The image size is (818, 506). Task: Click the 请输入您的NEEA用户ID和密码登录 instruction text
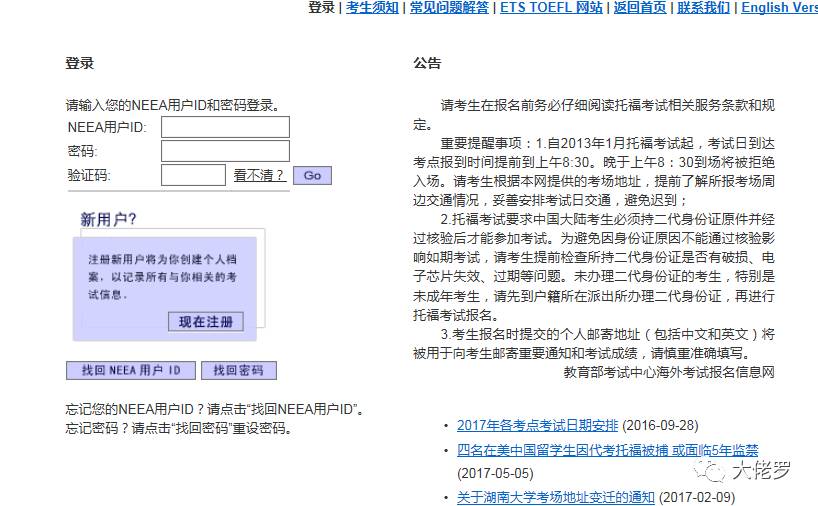(173, 105)
